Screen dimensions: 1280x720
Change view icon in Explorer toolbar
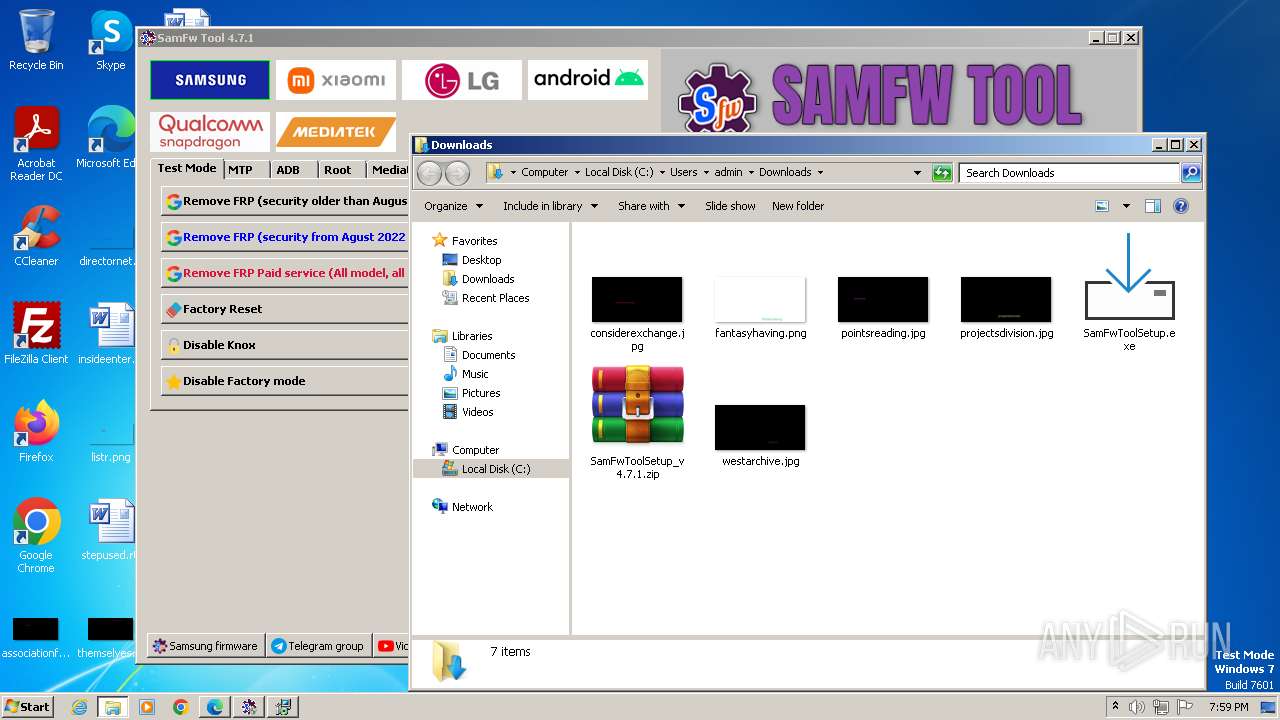click(1102, 206)
